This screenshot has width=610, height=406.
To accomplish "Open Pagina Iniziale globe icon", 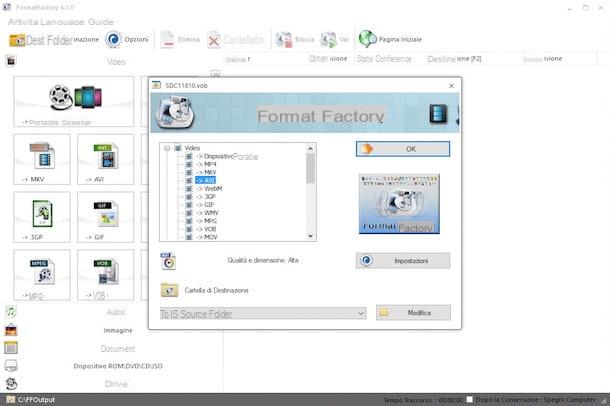I will pos(367,39).
